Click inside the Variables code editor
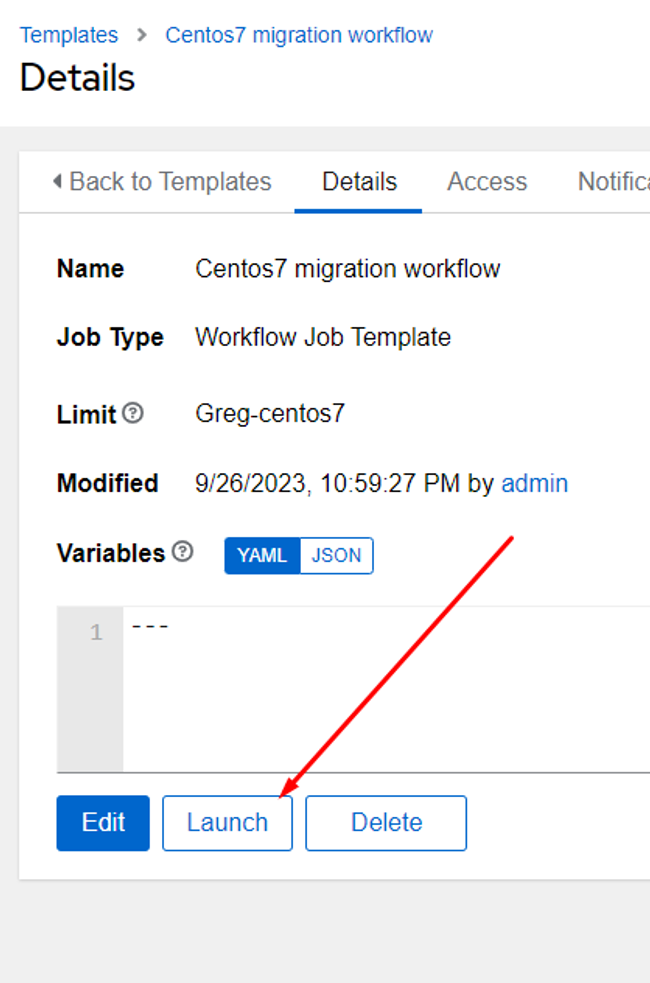The height and width of the screenshot is (983, 650). coord(386,689)
